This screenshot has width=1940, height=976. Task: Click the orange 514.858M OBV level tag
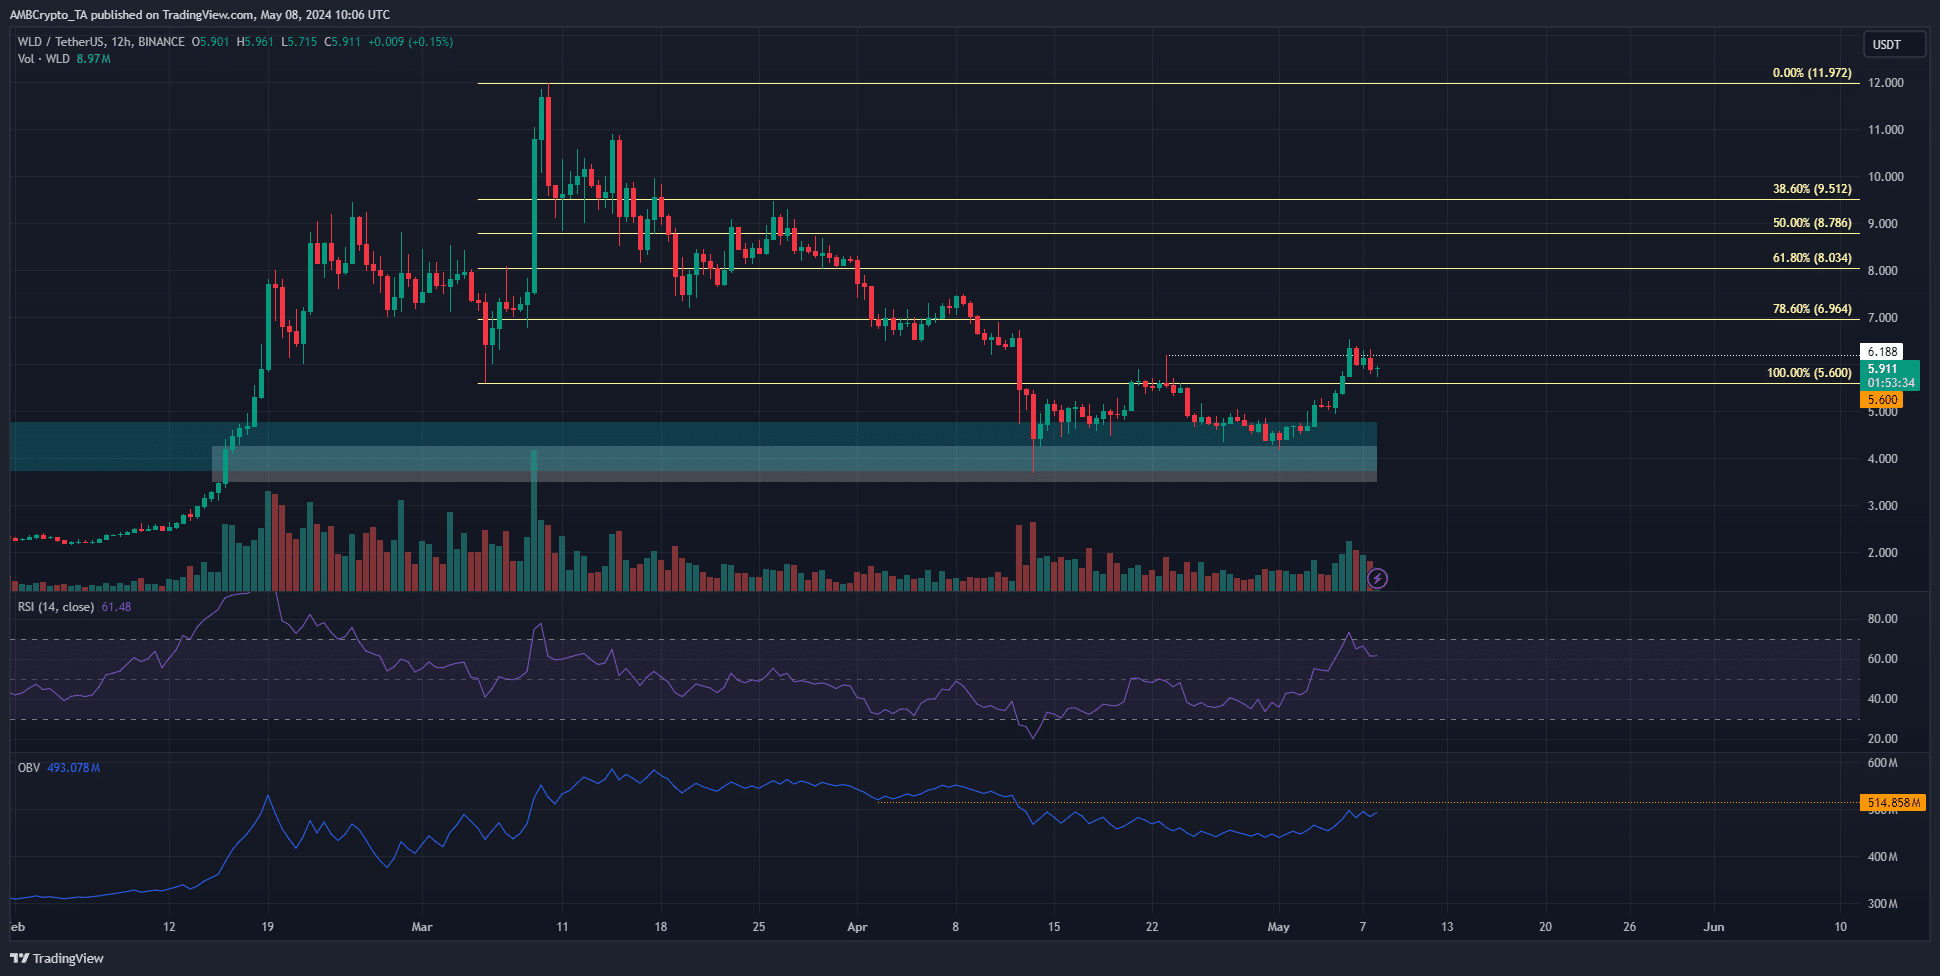coord(1893,803)
